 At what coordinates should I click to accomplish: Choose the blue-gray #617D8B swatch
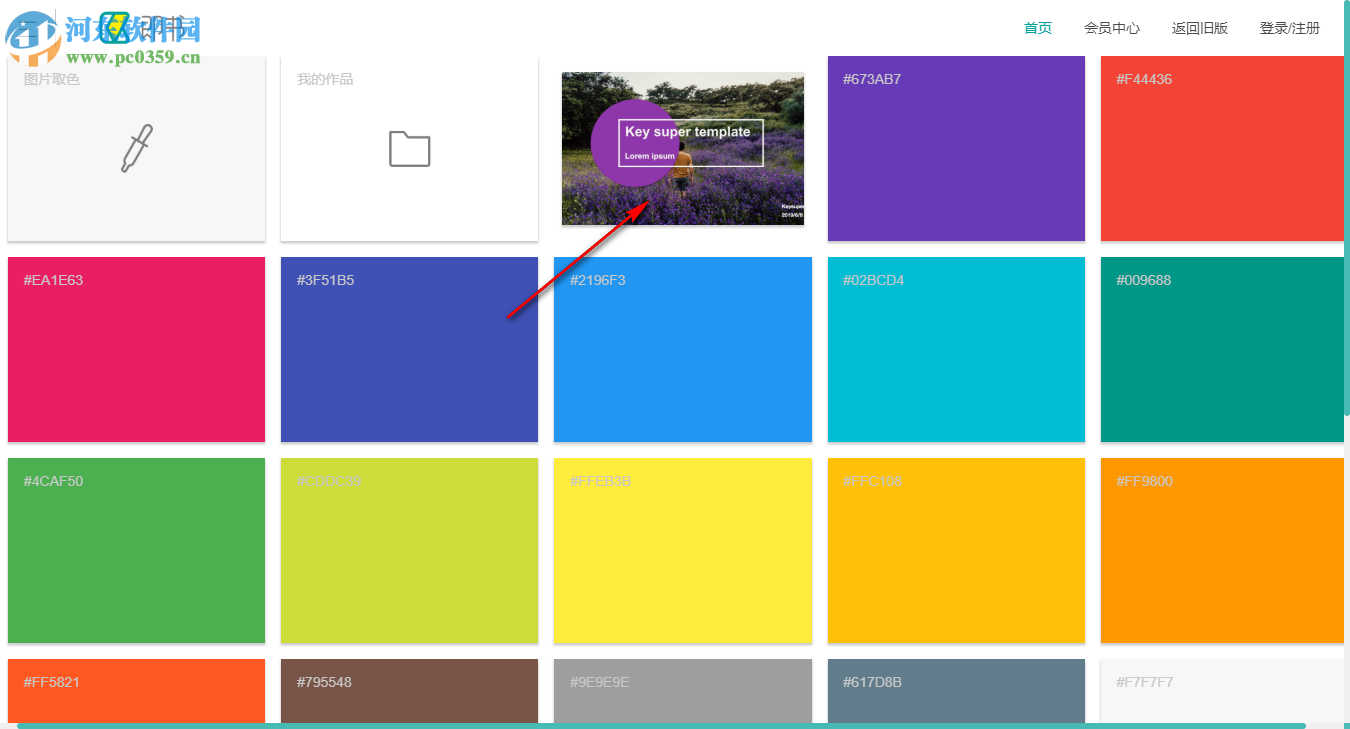click(x=956, y=690)
